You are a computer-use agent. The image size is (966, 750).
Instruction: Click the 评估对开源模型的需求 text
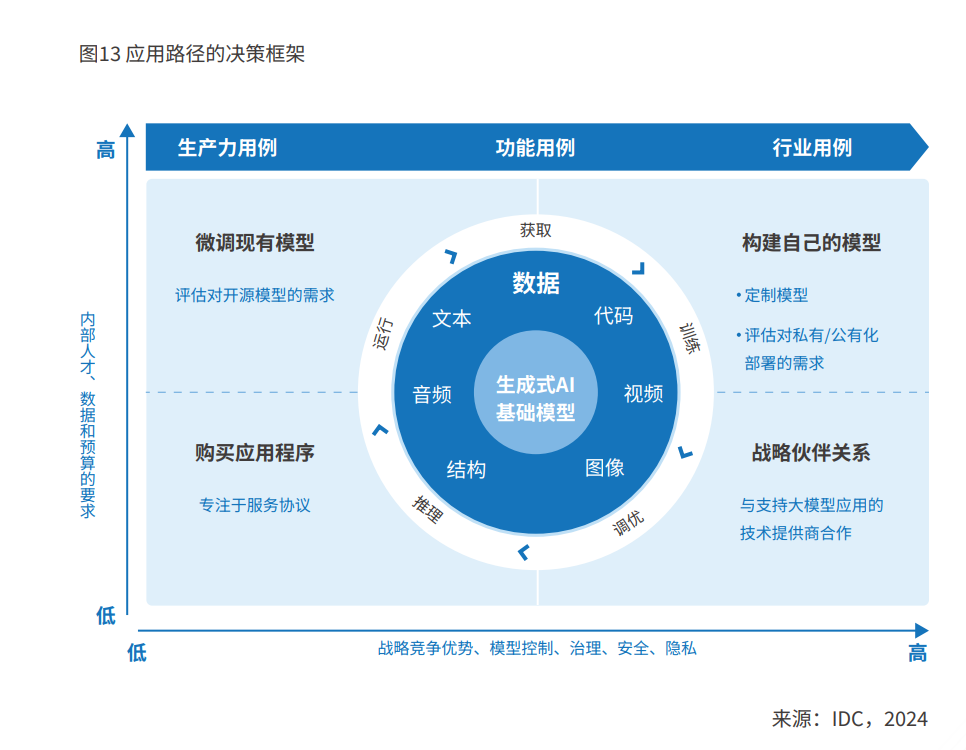(255, 295)
